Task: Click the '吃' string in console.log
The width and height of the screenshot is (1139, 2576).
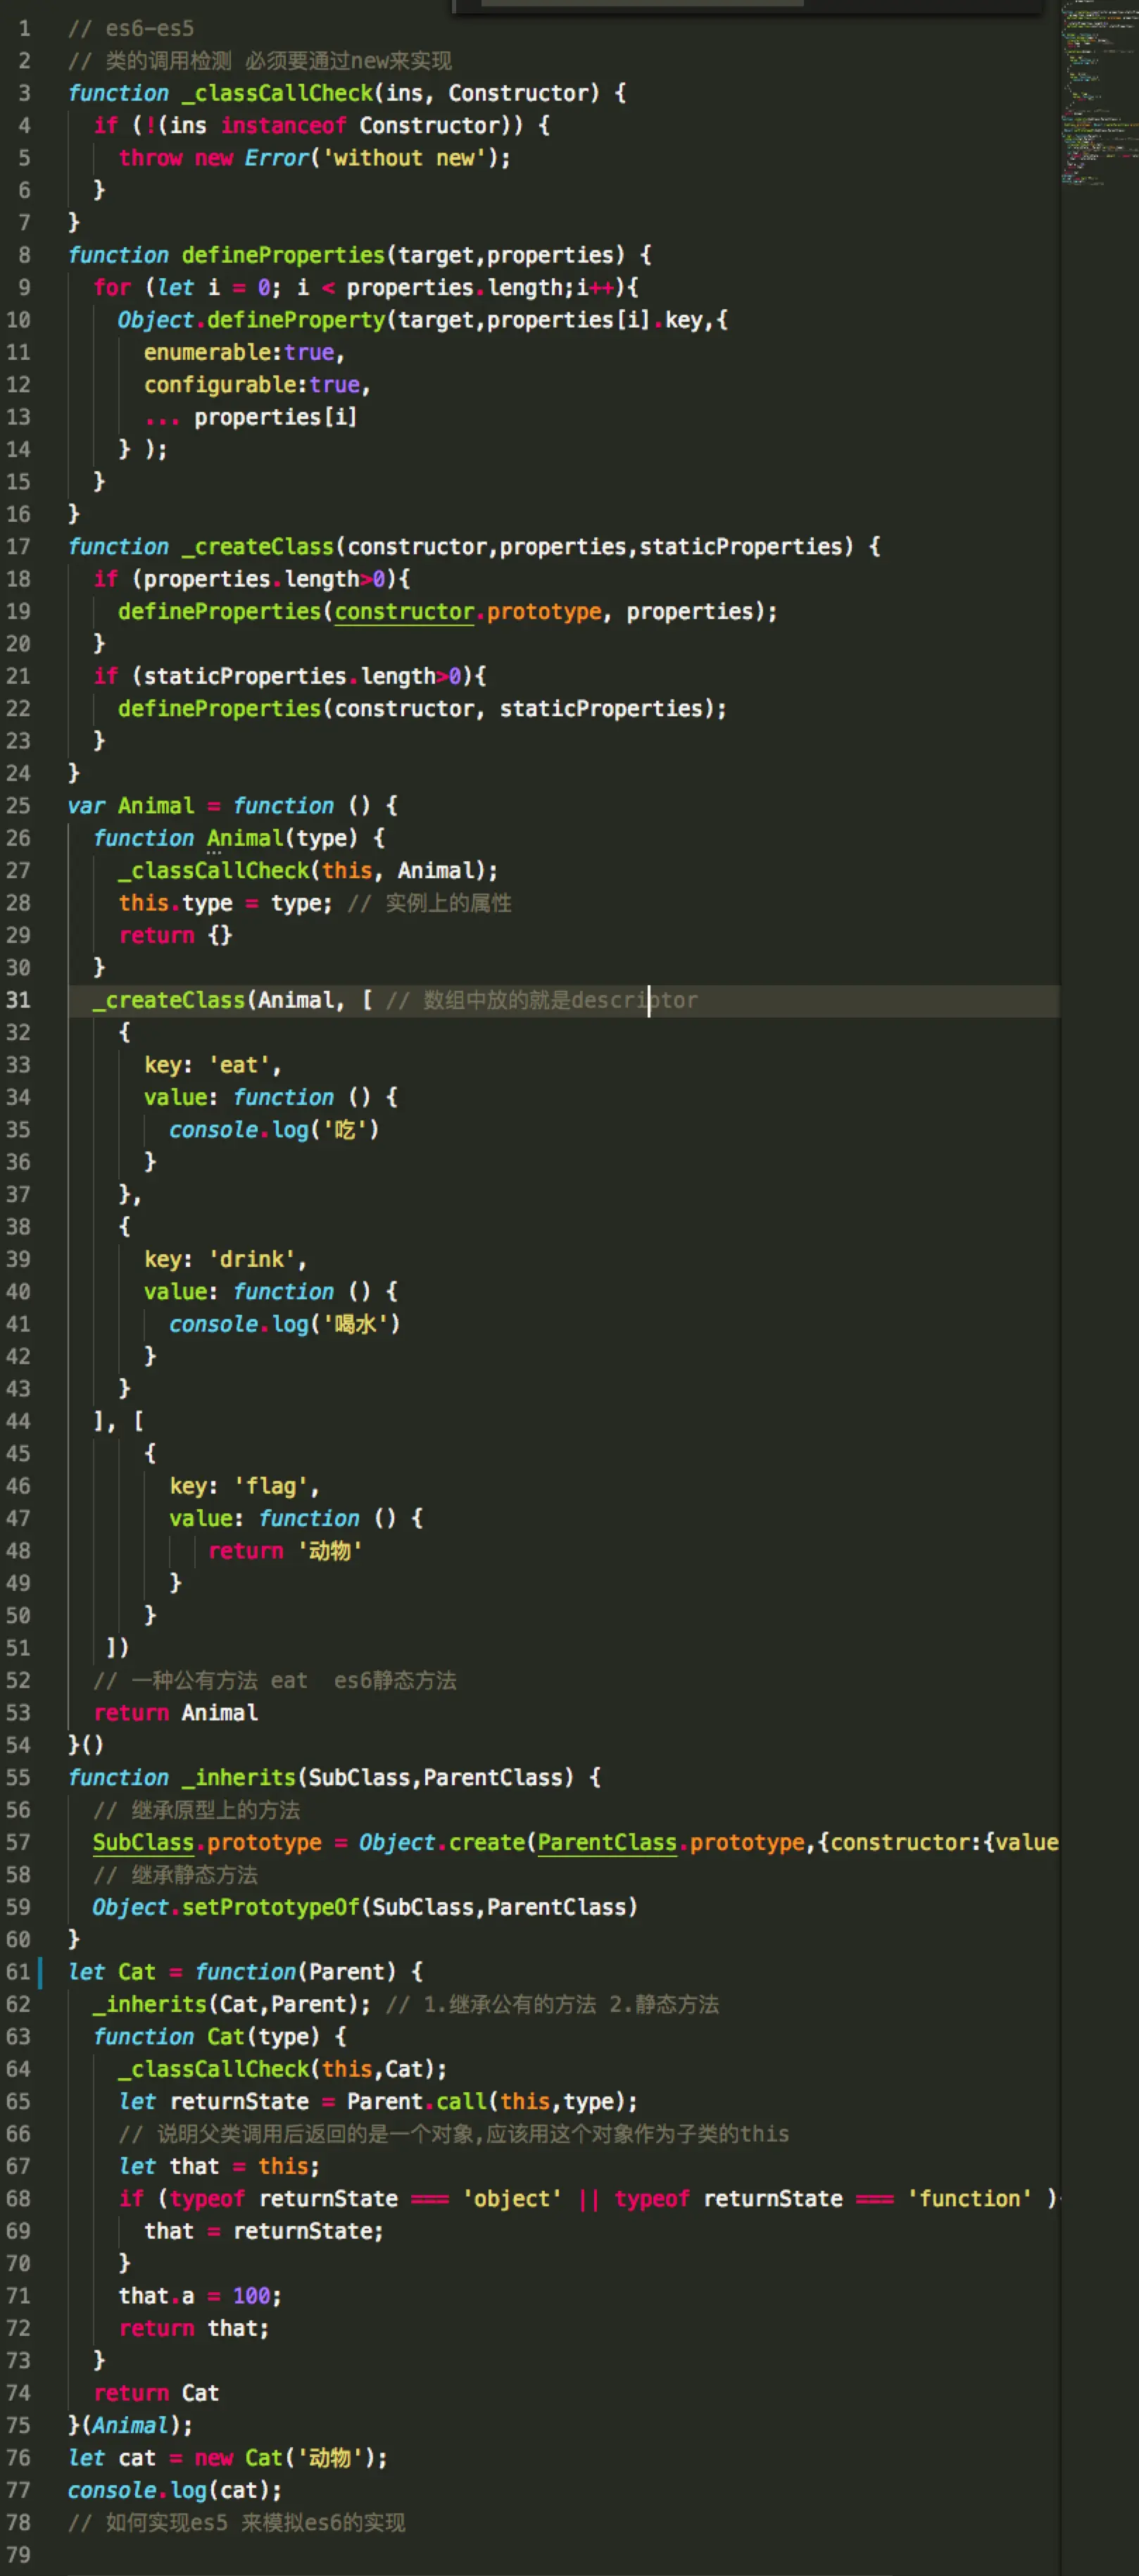Action: coord(344,1130)
